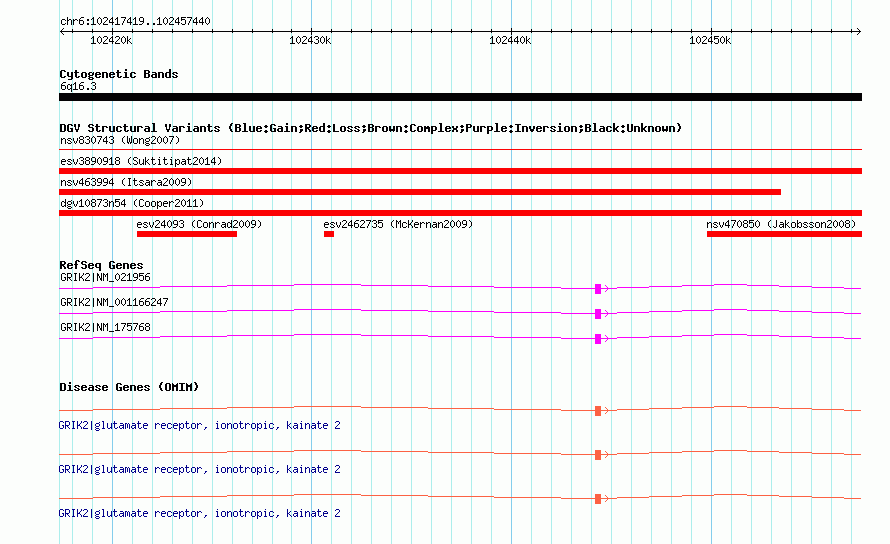The height and width of the screenshot is (544, 890).
Task: Open variant esv3890918 (Suktitipat2014) label
Action: pos(141,161)
